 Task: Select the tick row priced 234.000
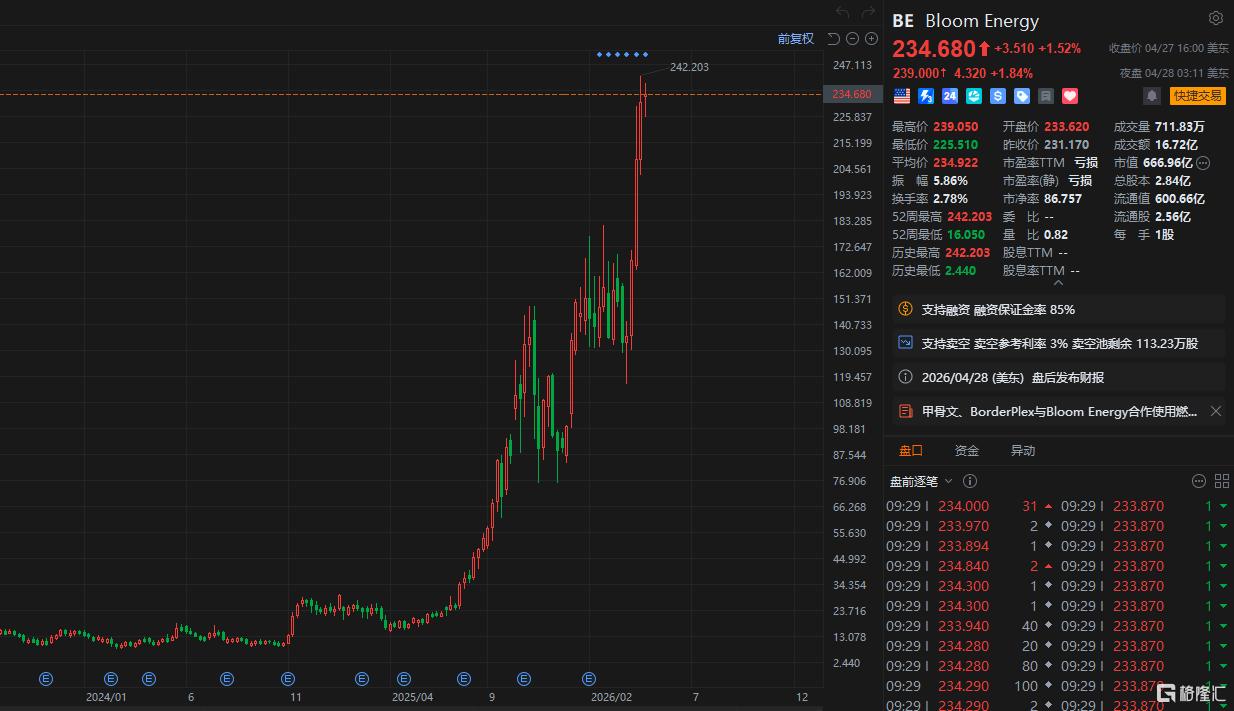[x=969, y=506]
